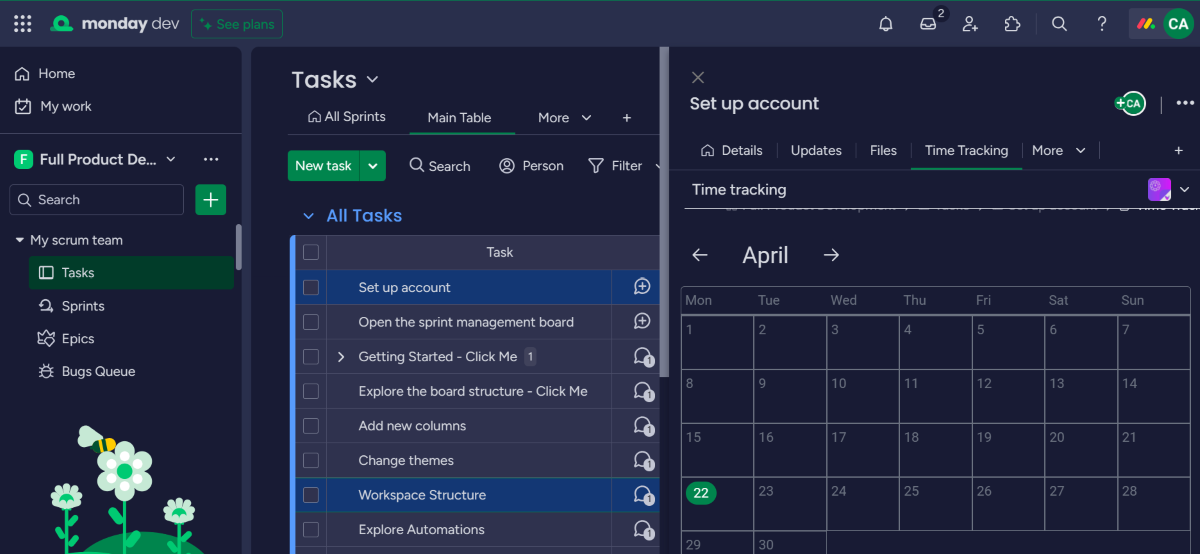Select April 22 in calendar
Screen dimensions: 1200x554
(x=701, y=493)
